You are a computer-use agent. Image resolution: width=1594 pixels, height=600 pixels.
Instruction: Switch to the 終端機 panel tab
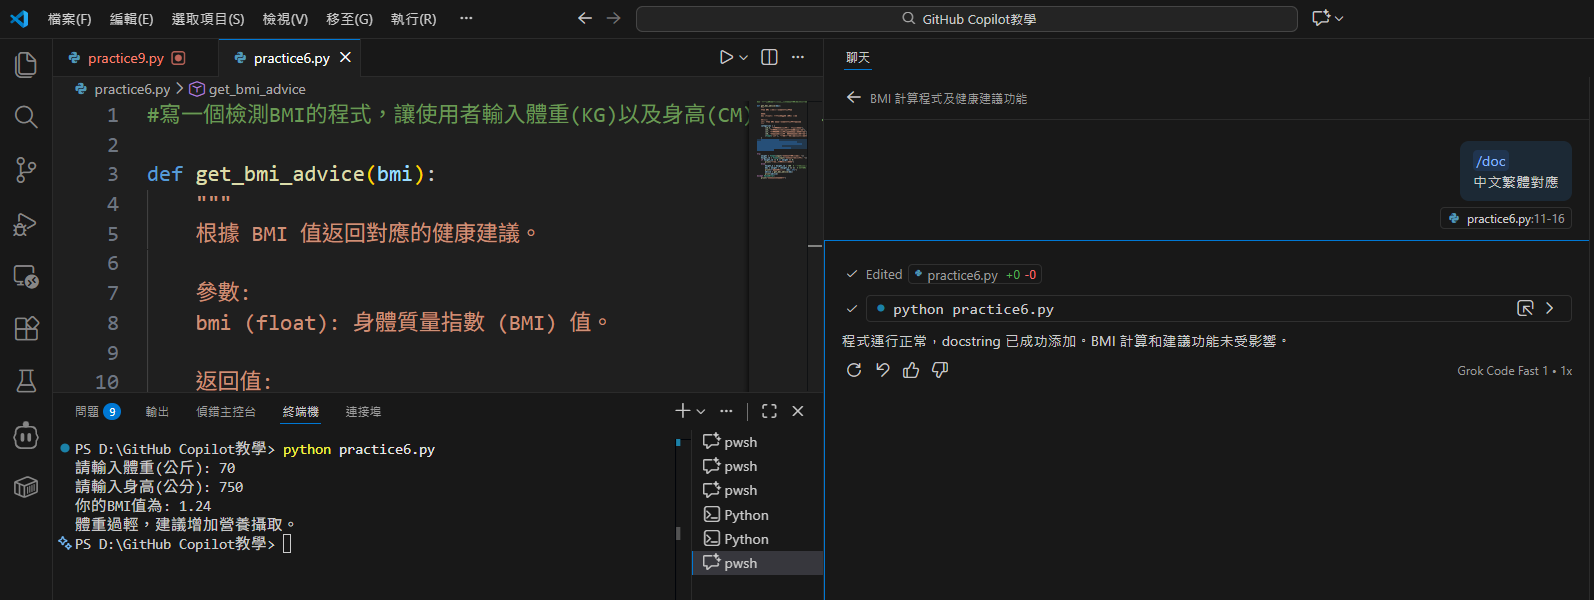point(301,411)
